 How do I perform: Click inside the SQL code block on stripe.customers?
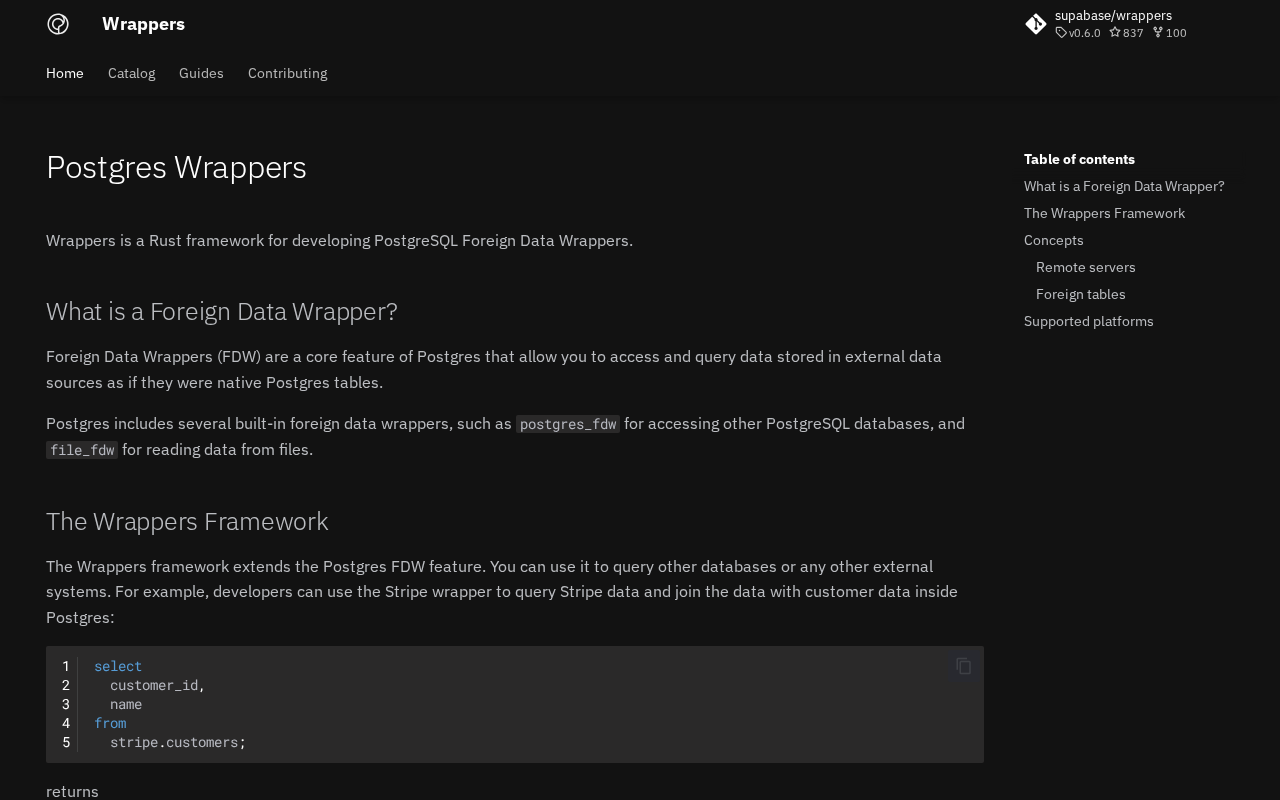click(x=177, y=742)
